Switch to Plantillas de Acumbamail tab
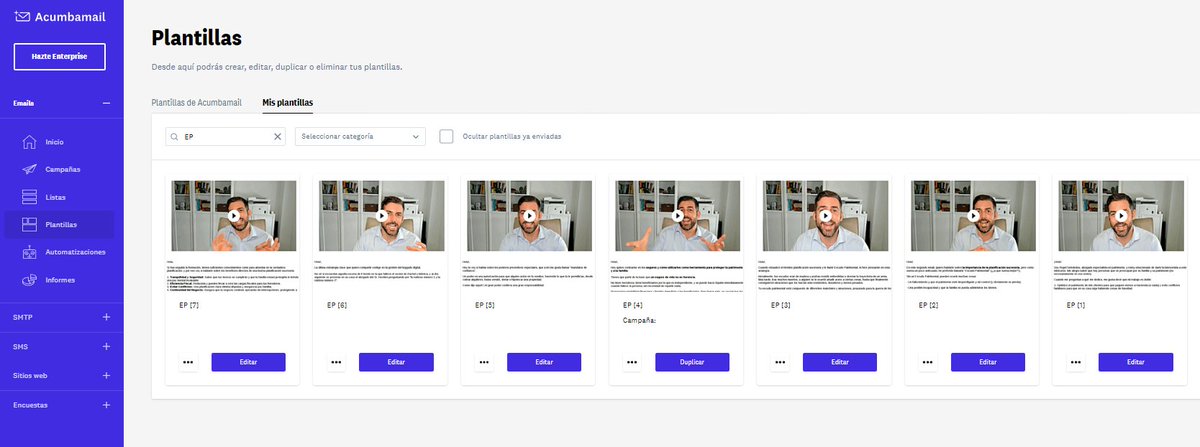The height and width of the screenshot is (447, 1200). click(196, 102)
